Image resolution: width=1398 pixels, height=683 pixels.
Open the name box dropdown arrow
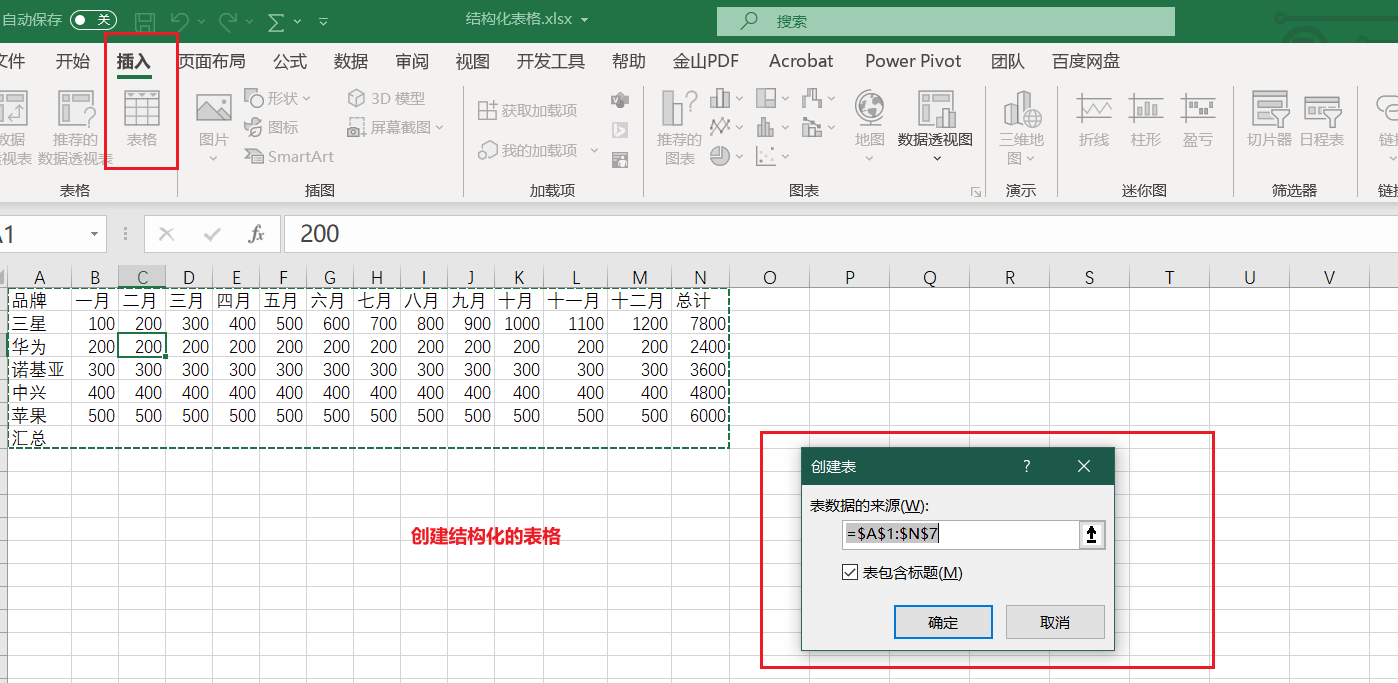click(x=95, y=234)
